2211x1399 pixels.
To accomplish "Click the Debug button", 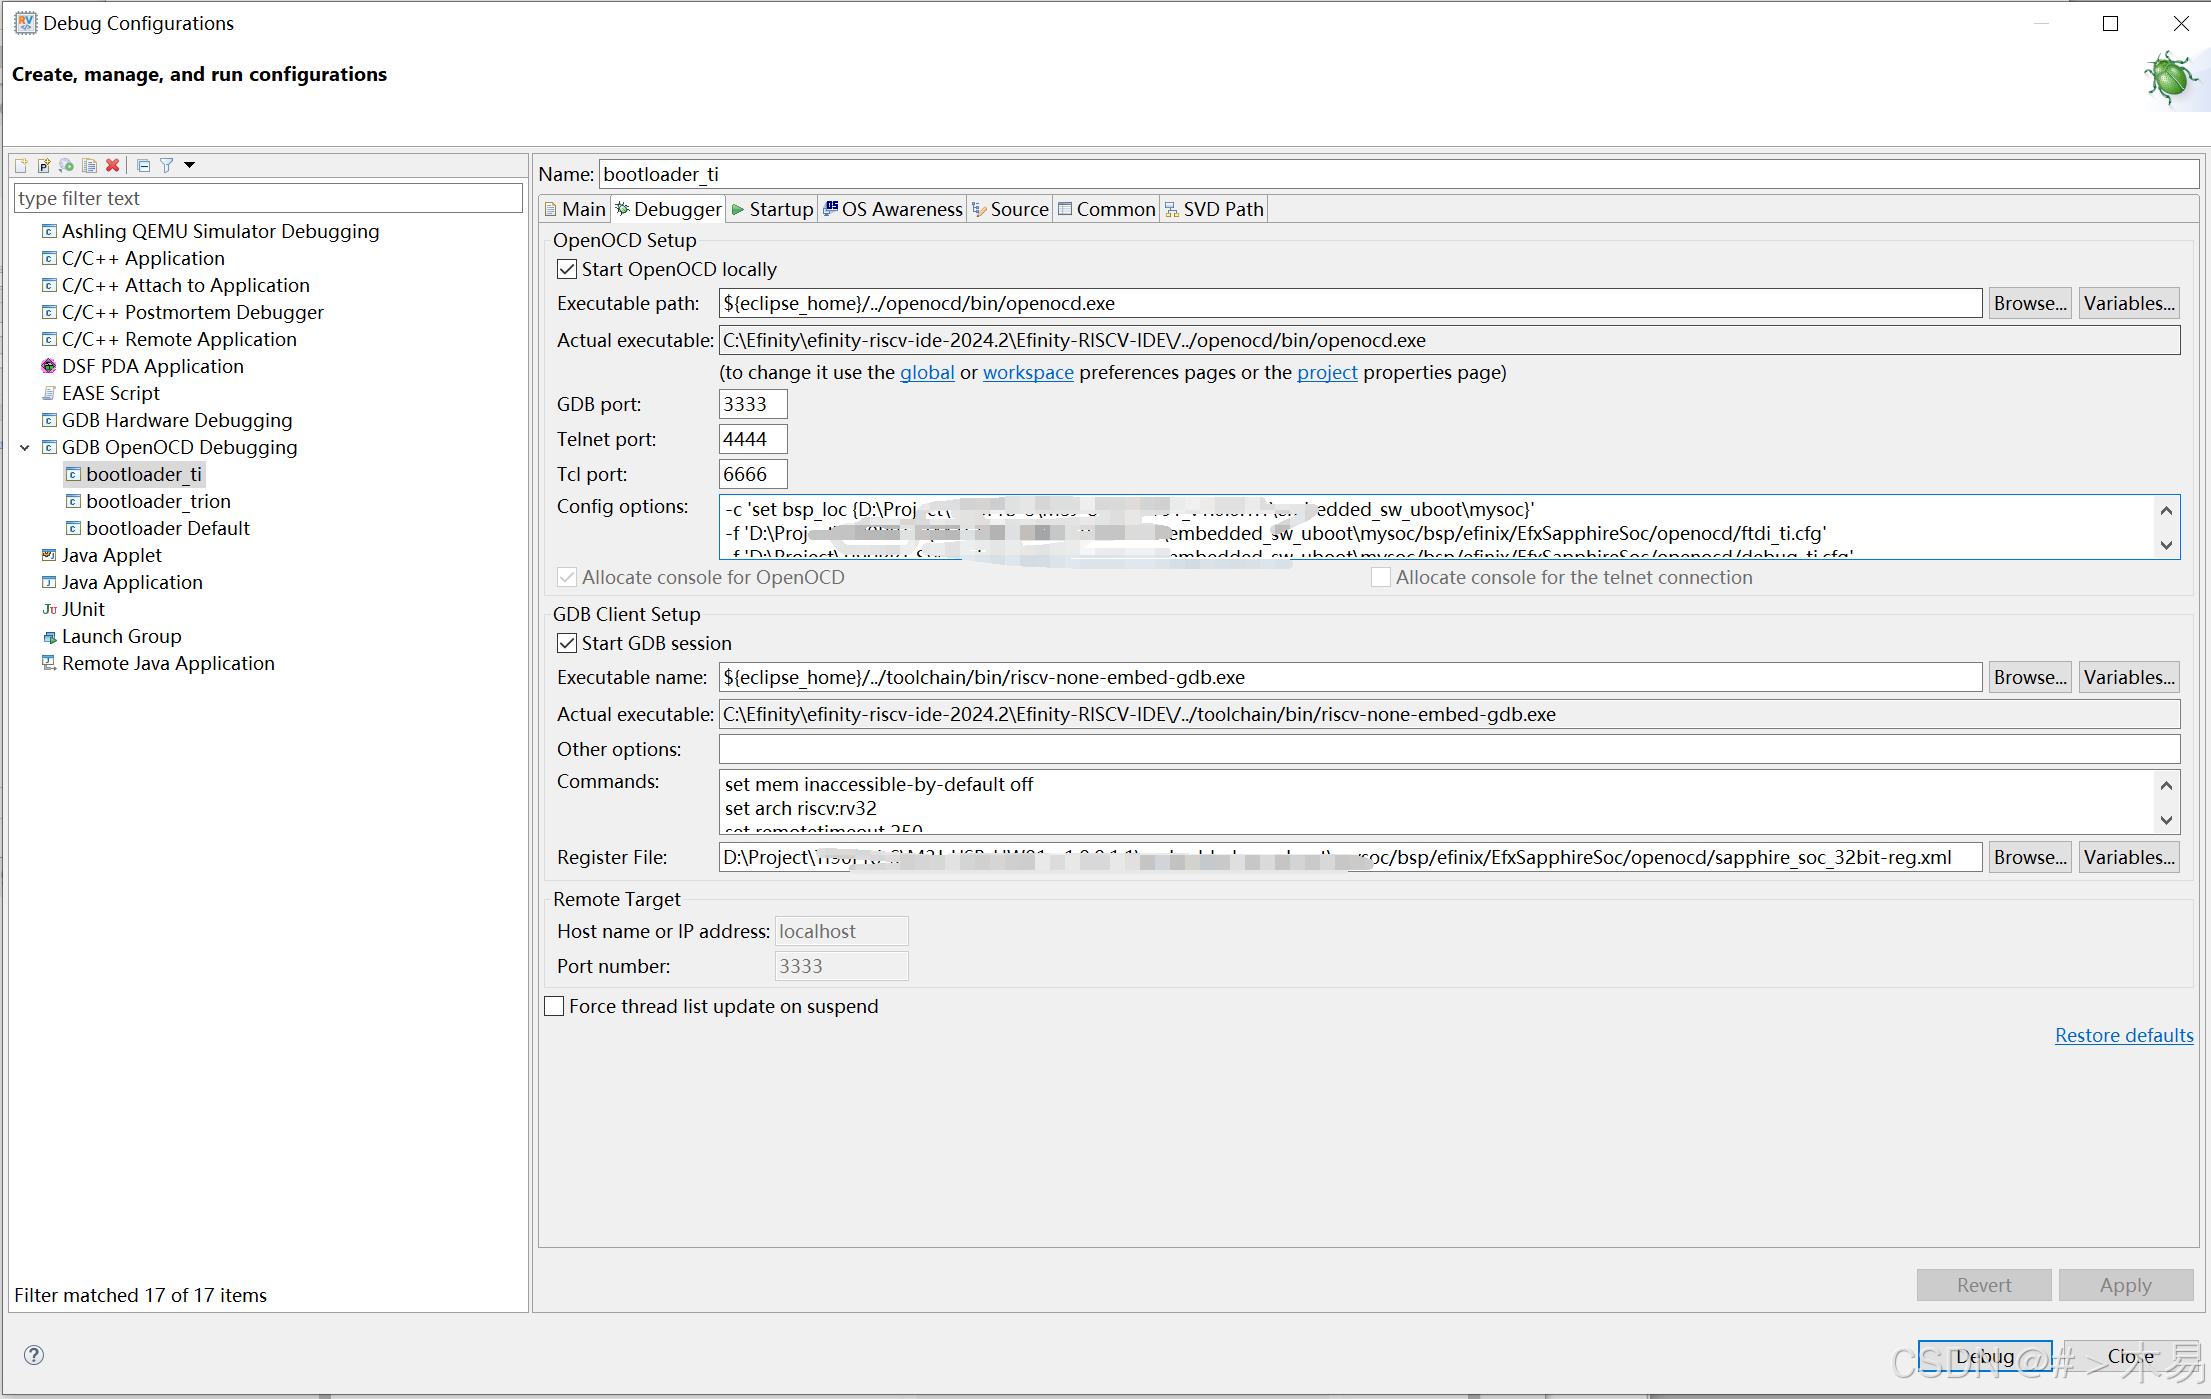I will 1985,1356.
